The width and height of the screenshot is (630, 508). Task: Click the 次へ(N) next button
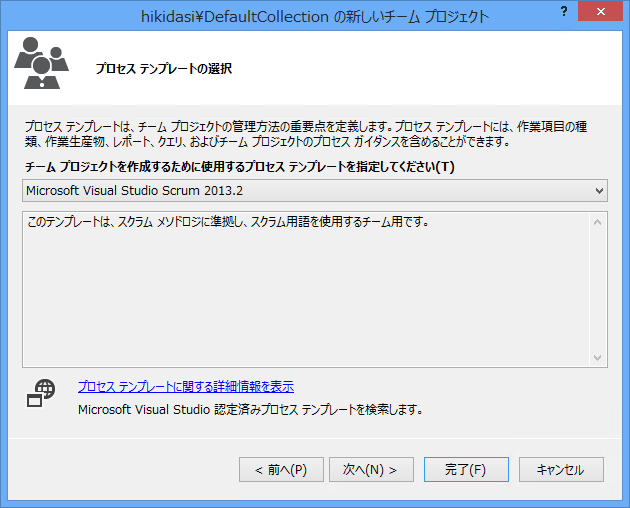pos(371,469)
